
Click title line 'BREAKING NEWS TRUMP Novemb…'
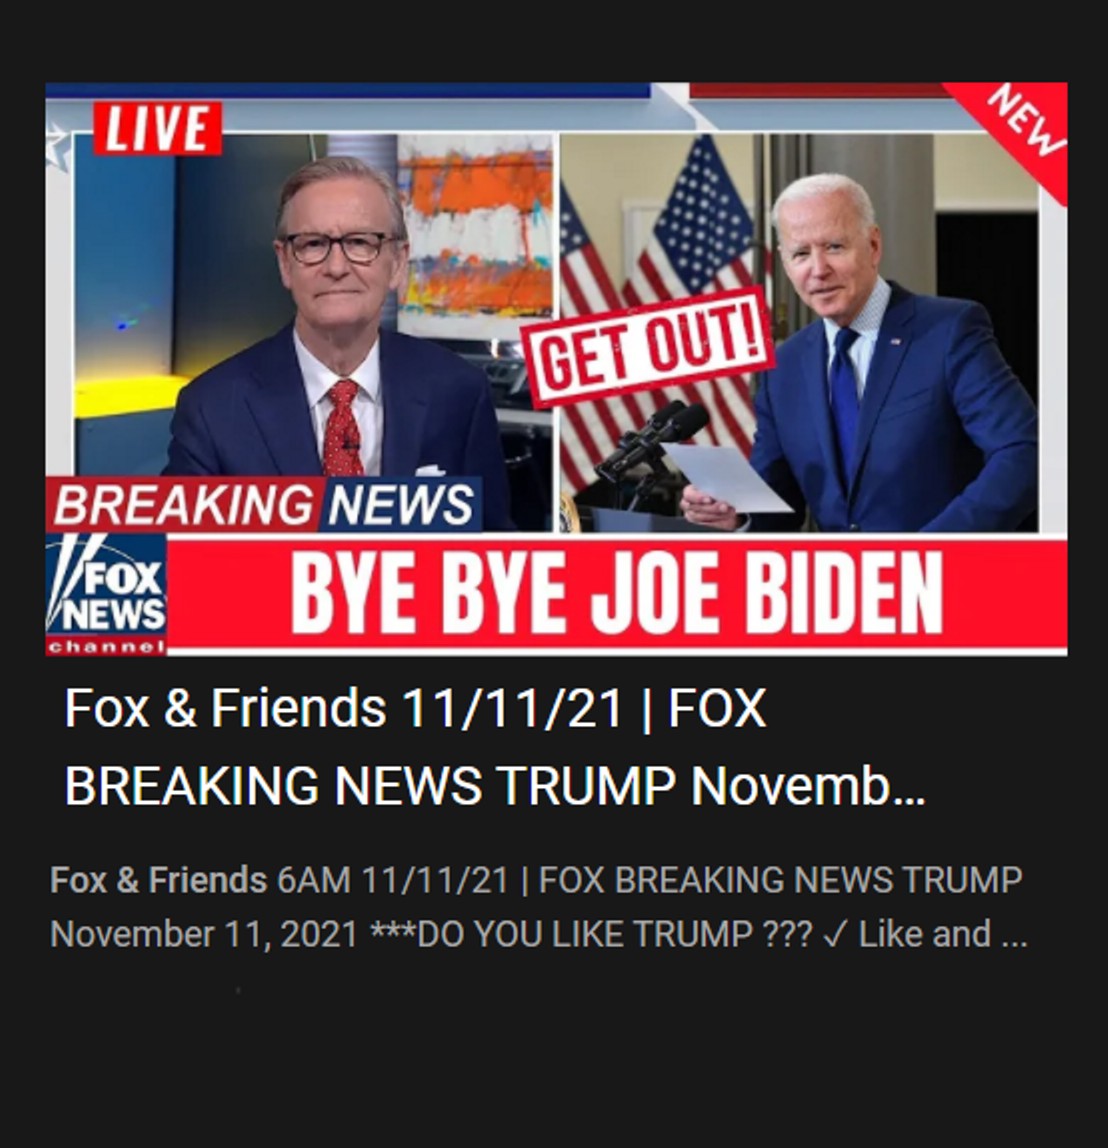pos(495,786)
